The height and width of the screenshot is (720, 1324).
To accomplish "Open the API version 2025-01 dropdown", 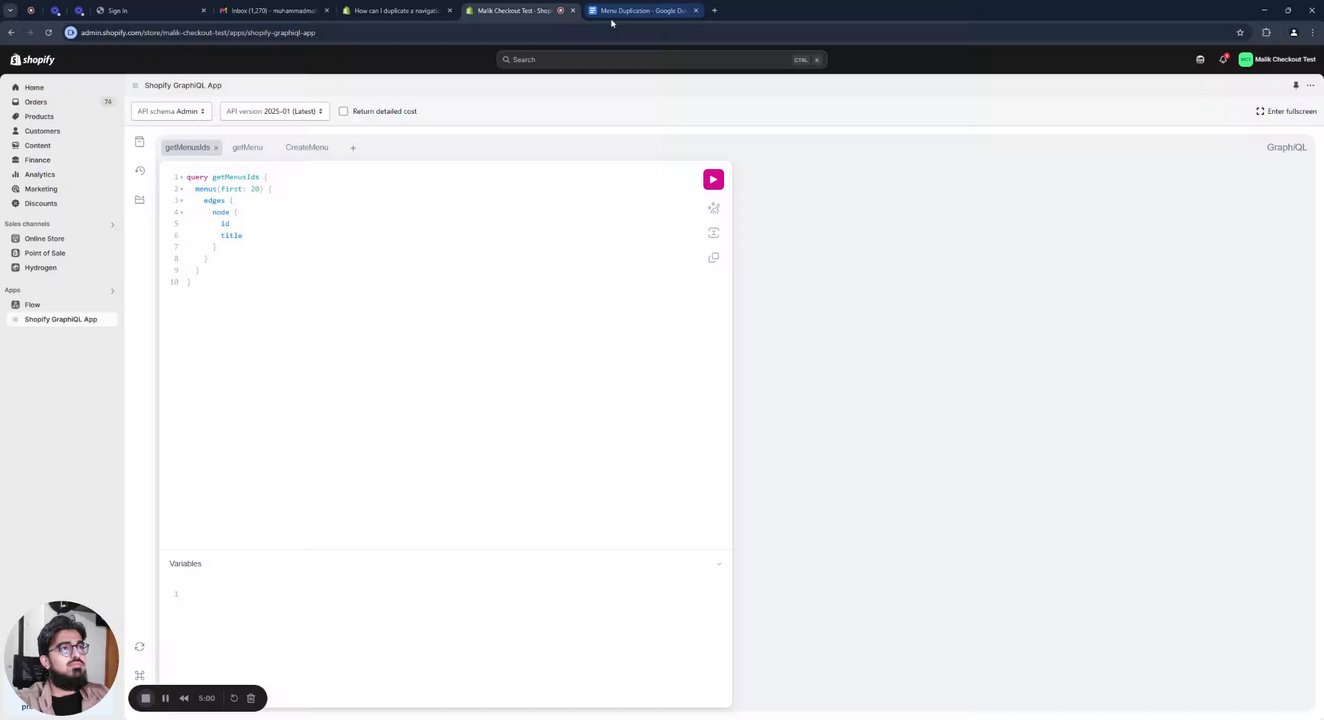I will pos(274,111).
